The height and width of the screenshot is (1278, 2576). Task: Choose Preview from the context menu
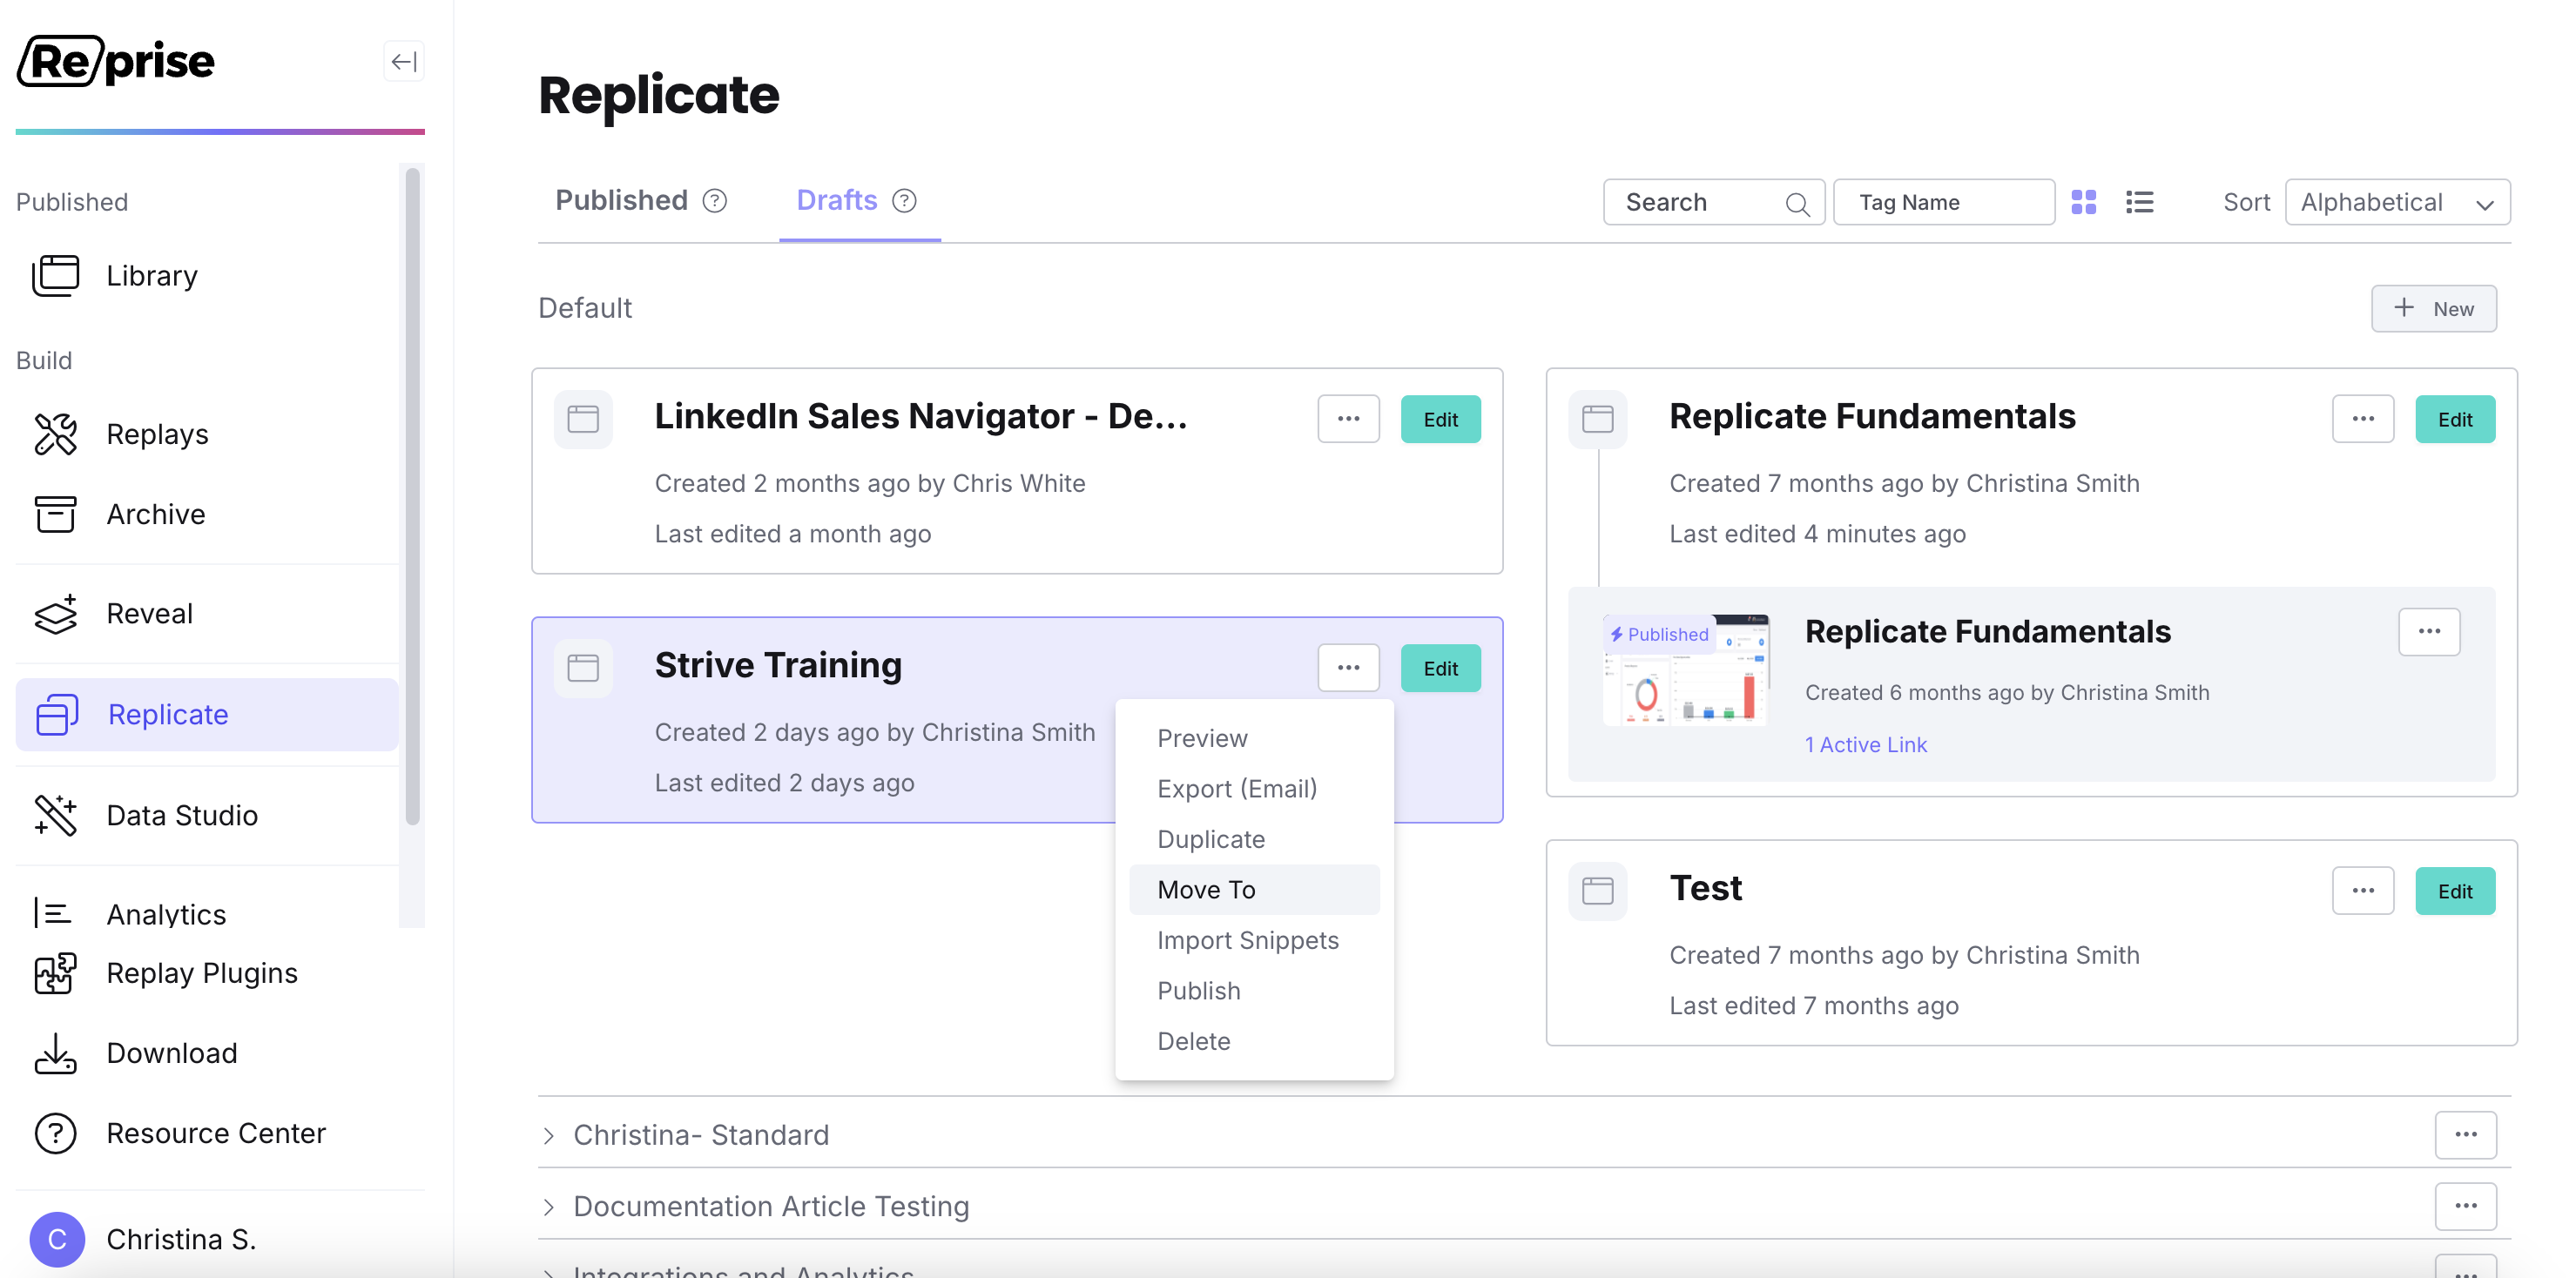tap(1254, 738)
